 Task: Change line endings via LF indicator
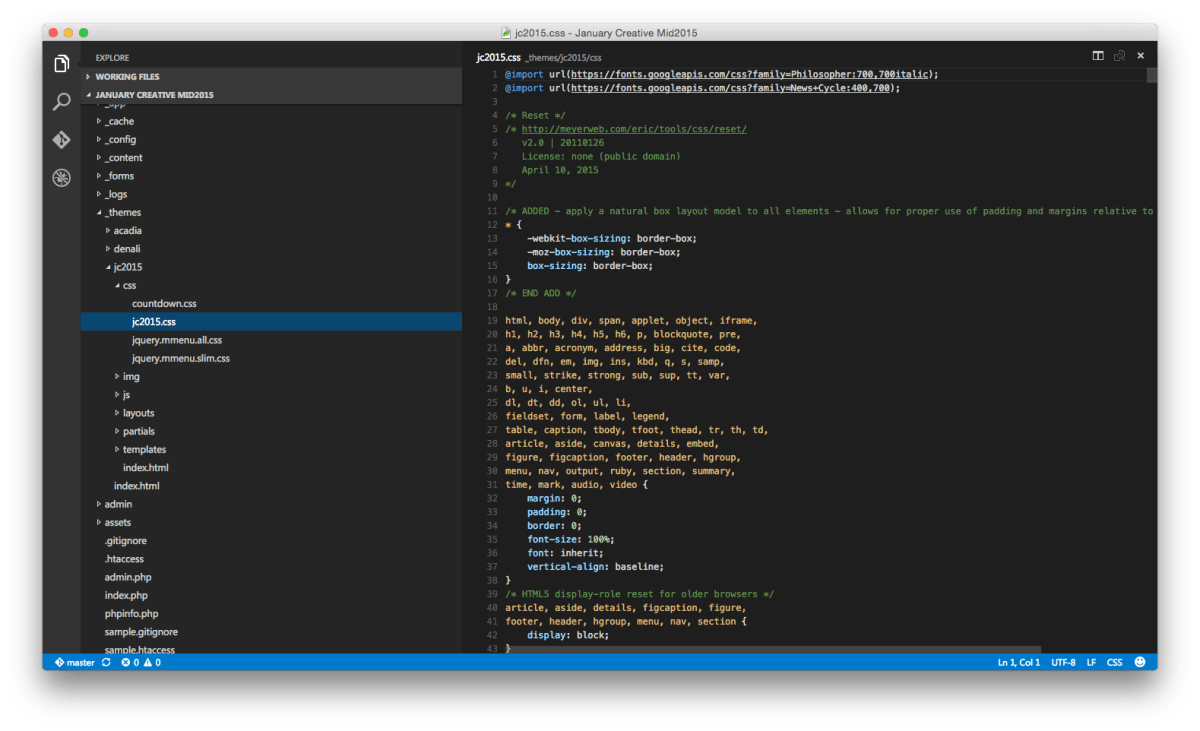click(1091, 662)
